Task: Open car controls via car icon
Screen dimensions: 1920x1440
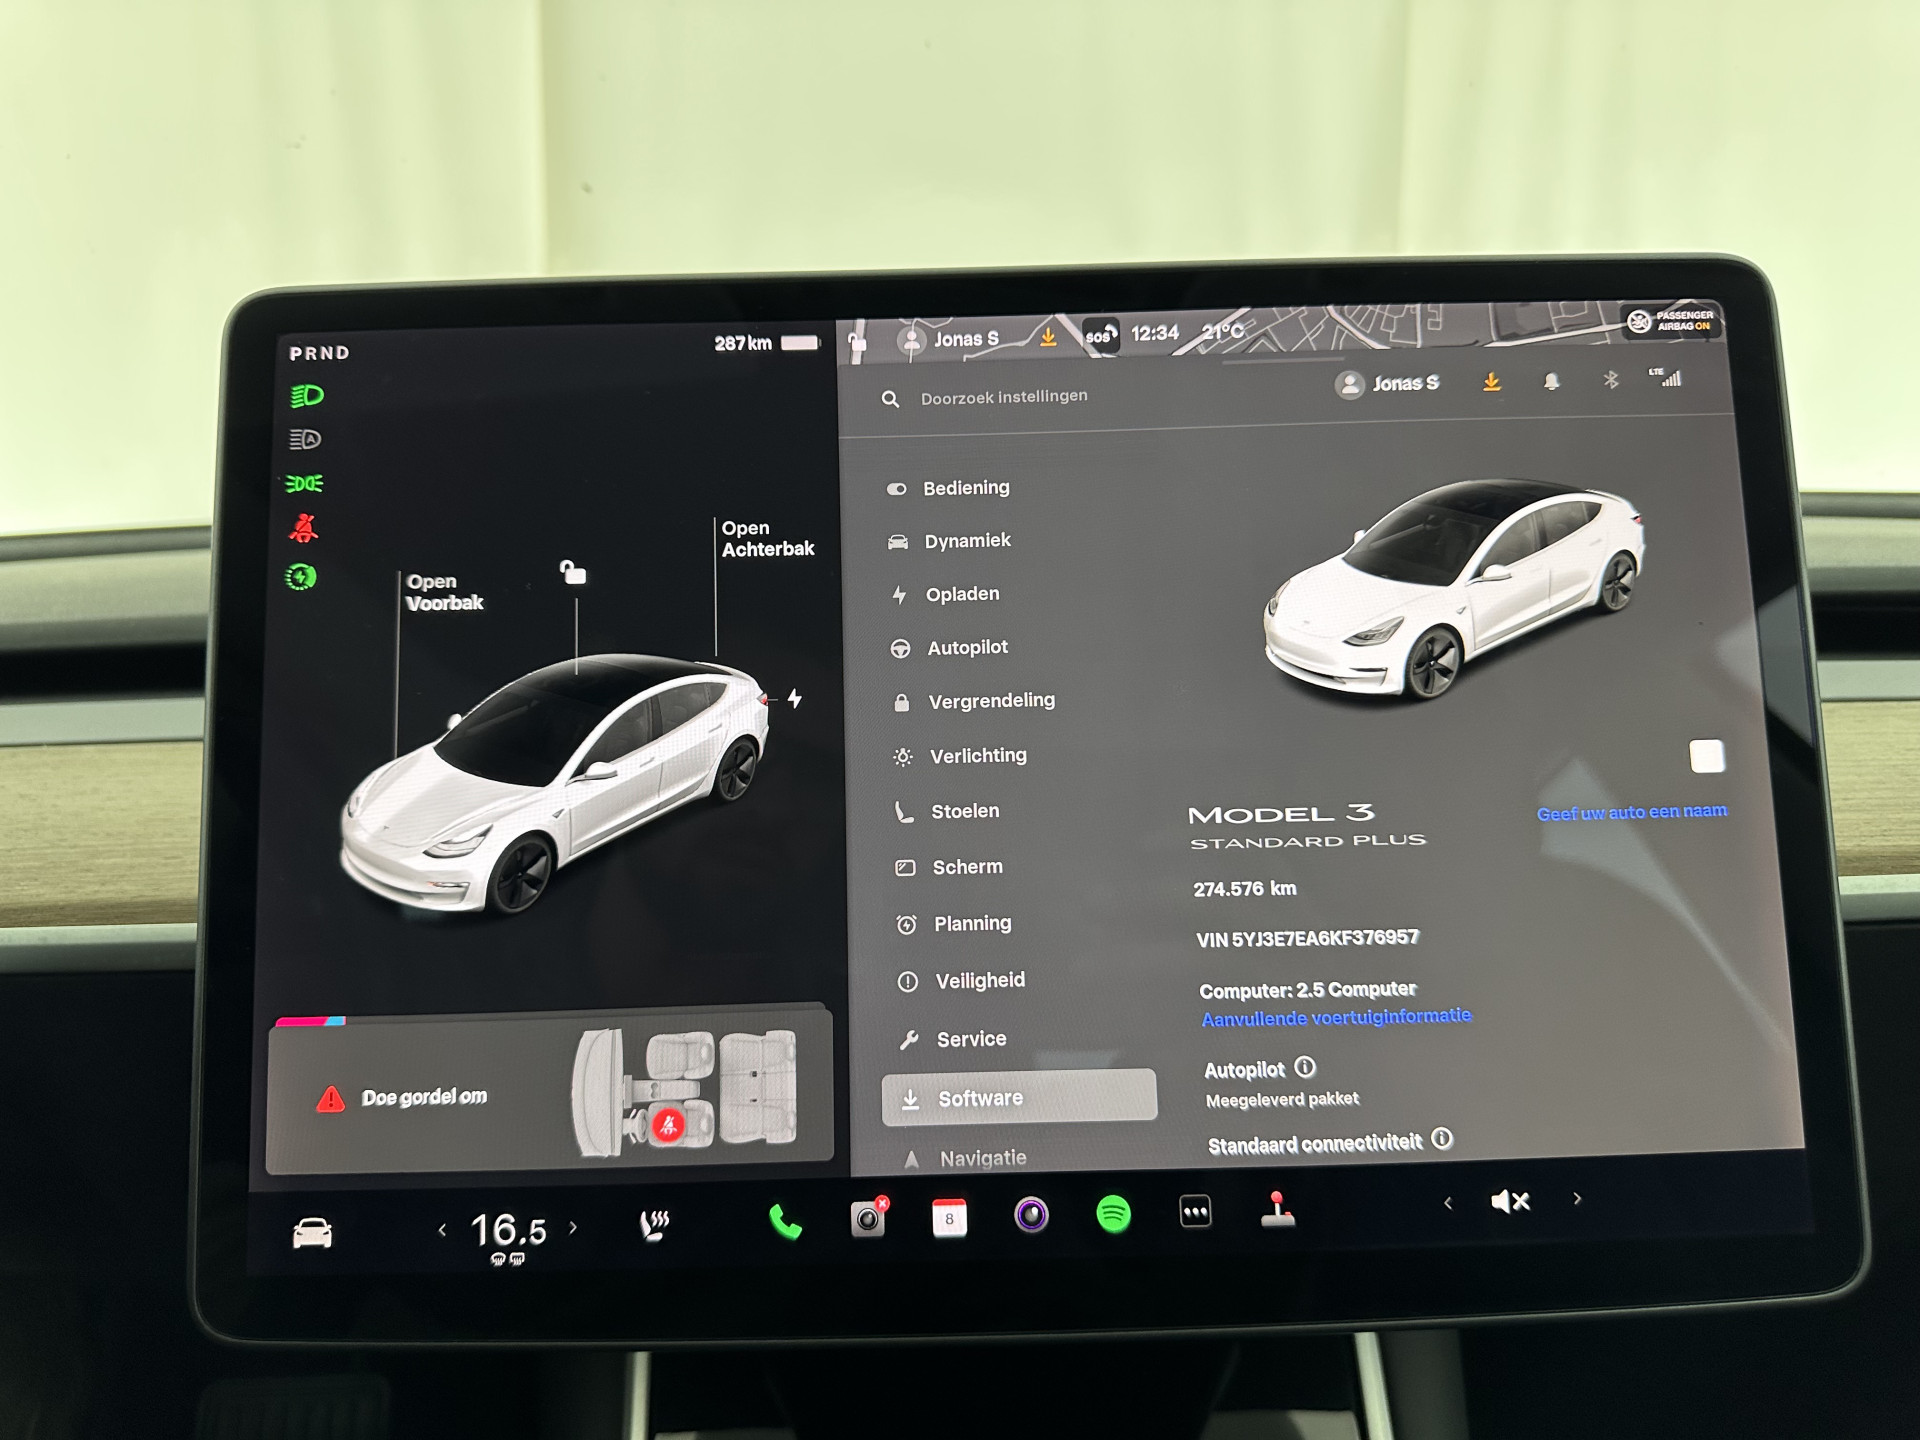Action: click(312, 1233)
